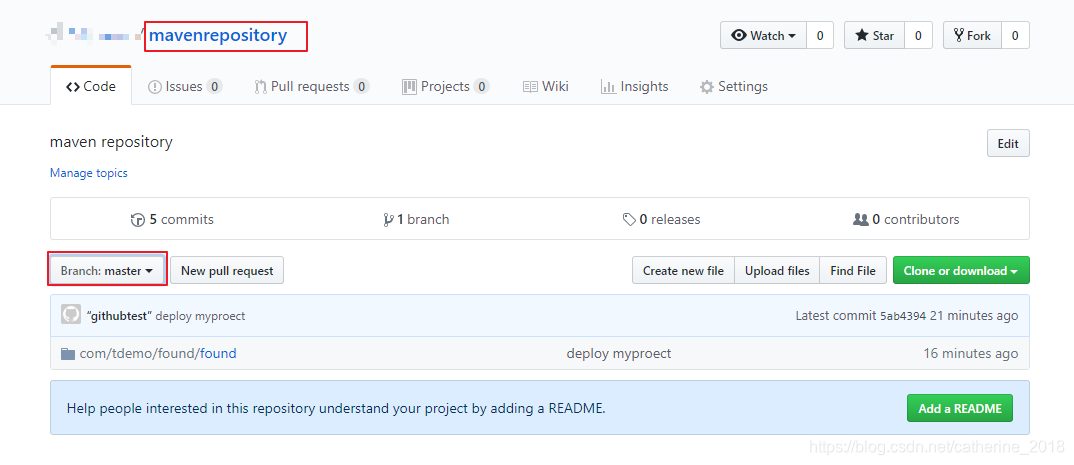Click Create new file
1074x465 pixels.
click(683, 271)
